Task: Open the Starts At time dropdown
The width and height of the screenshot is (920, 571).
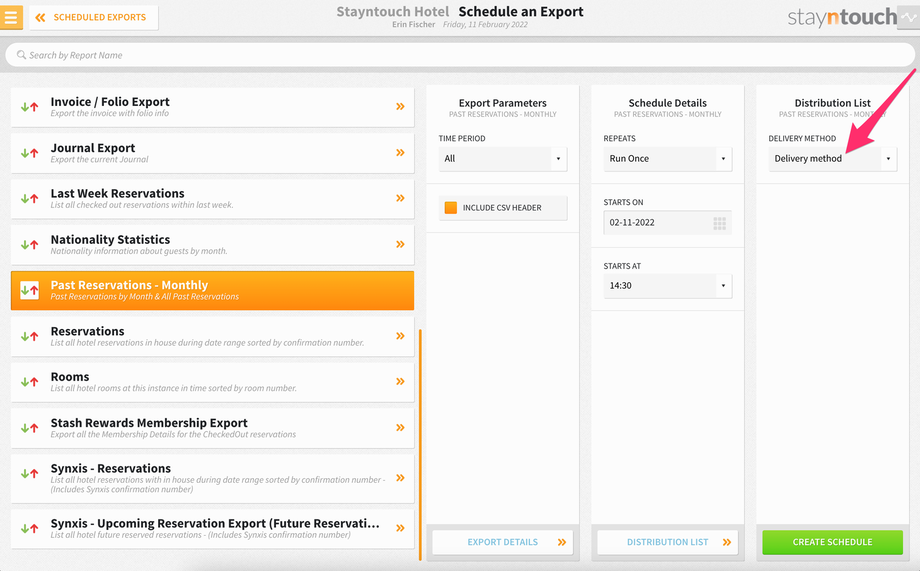Action: [x=668, y=286]
